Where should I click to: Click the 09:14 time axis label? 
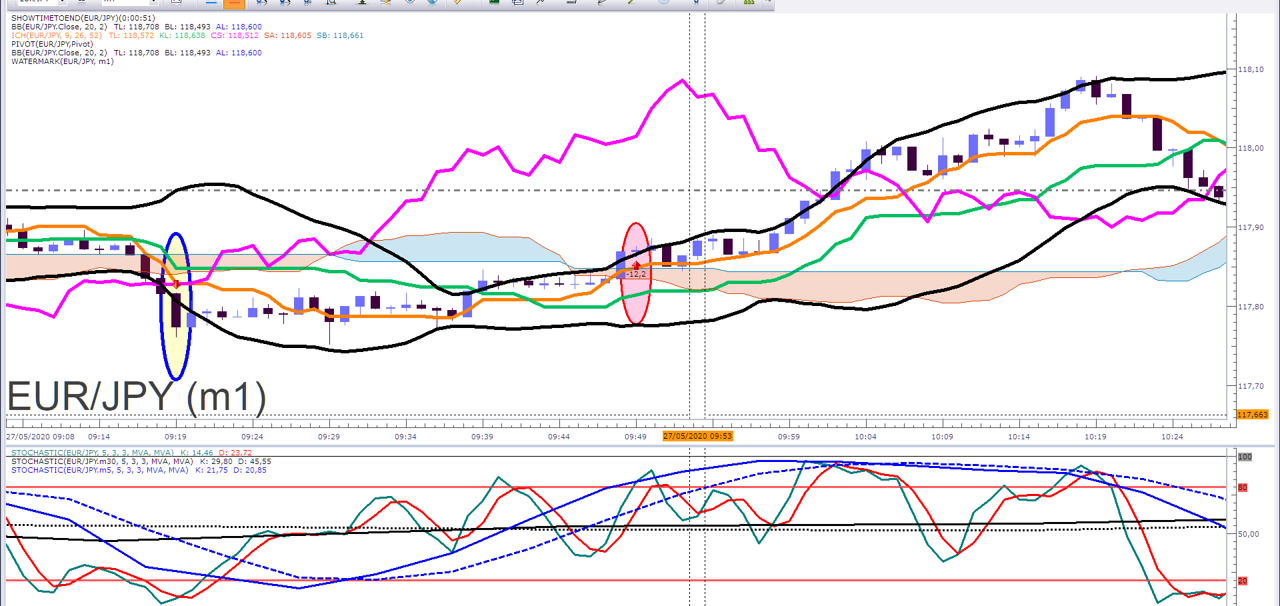99,436
